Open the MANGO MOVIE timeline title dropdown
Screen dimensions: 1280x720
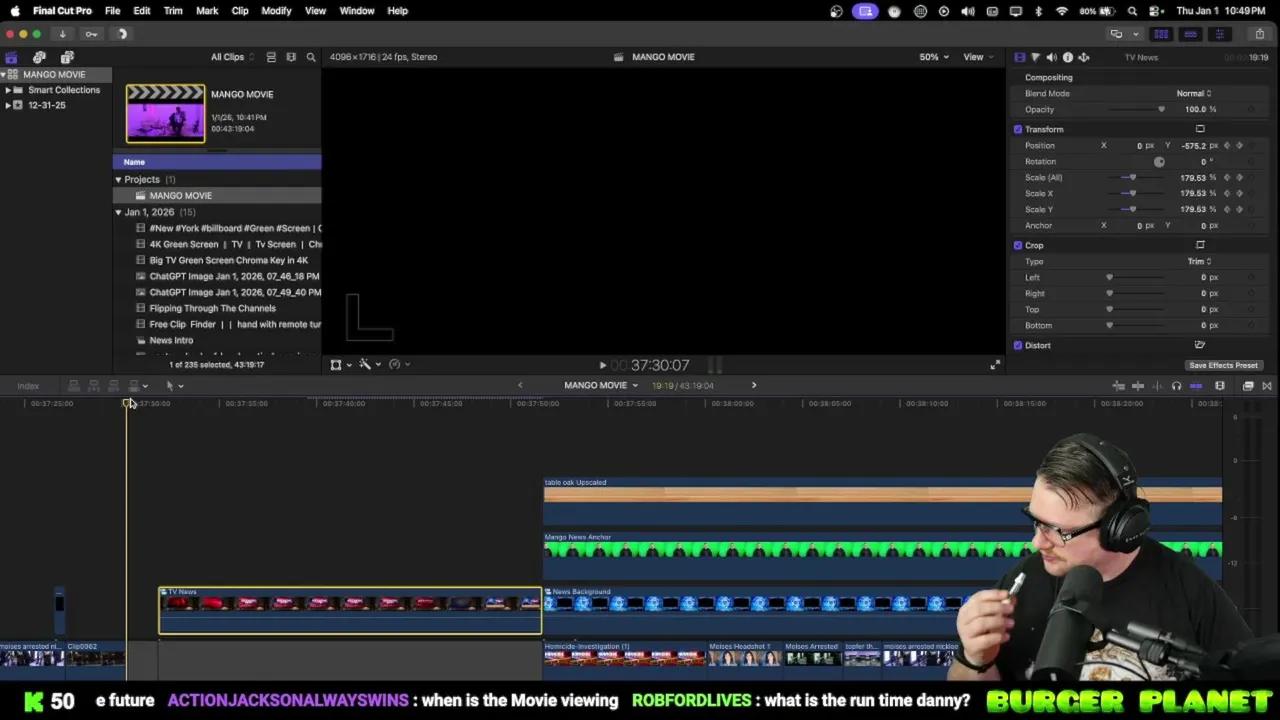click(600, 386)
